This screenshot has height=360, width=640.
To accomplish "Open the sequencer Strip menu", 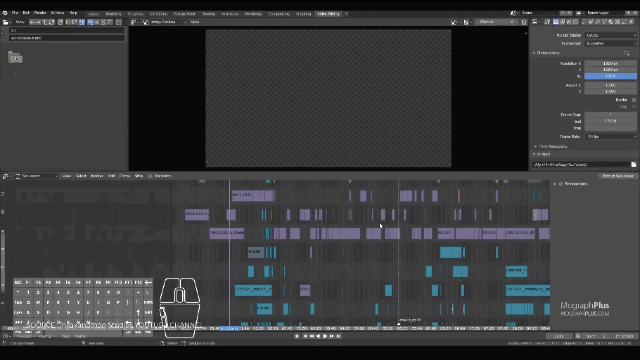I will tap(139, 176).
